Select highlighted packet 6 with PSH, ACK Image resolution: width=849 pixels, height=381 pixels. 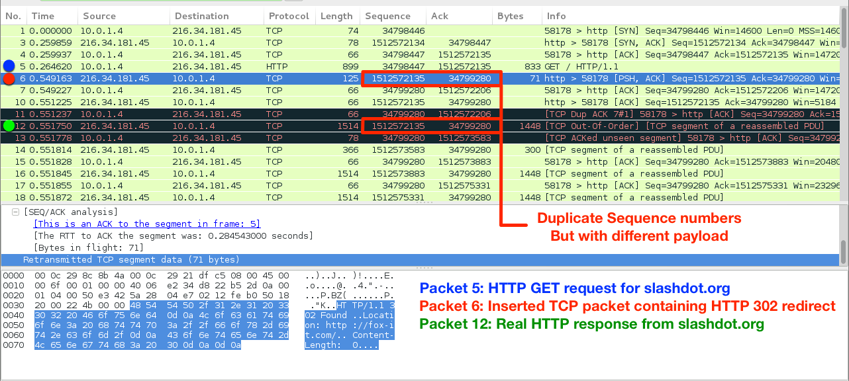[421, 78]
